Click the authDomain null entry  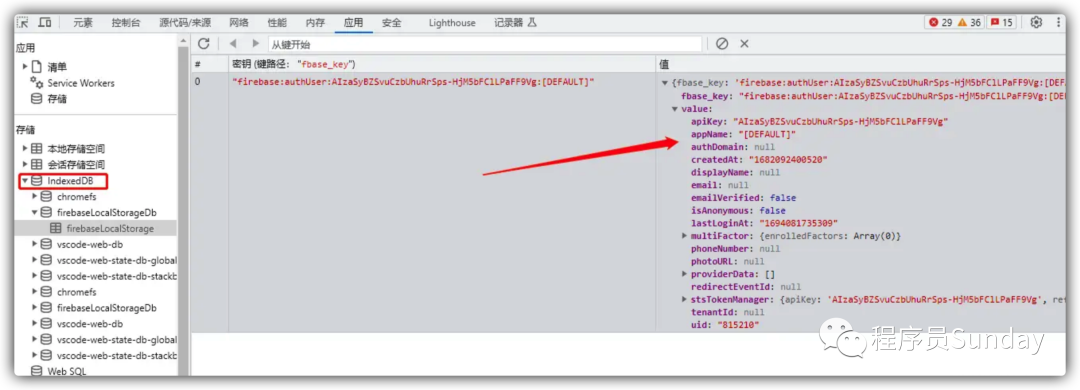733,147
